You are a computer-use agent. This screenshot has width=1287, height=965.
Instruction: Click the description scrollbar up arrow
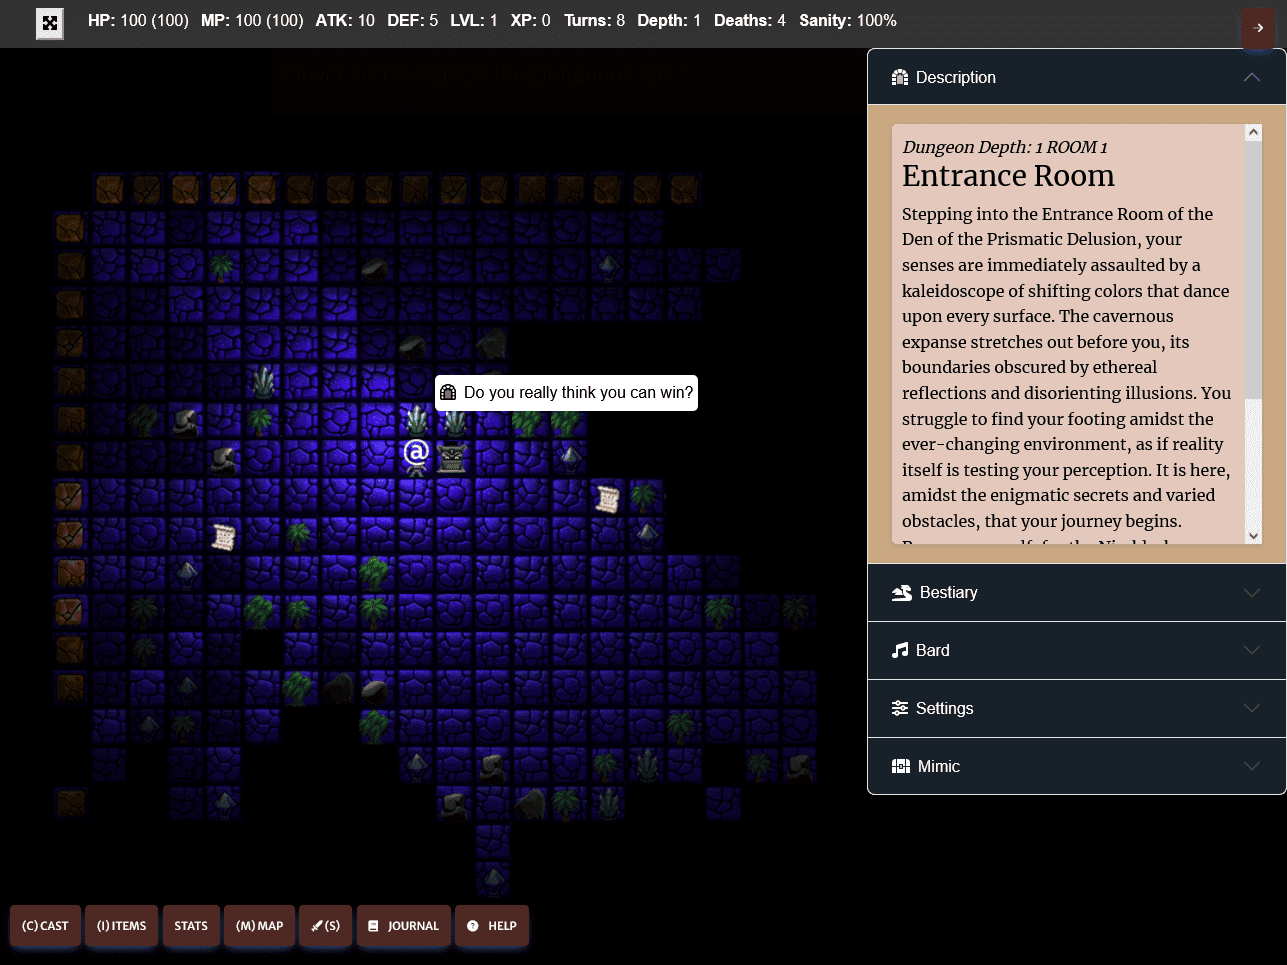click(x=1254, y=132)
